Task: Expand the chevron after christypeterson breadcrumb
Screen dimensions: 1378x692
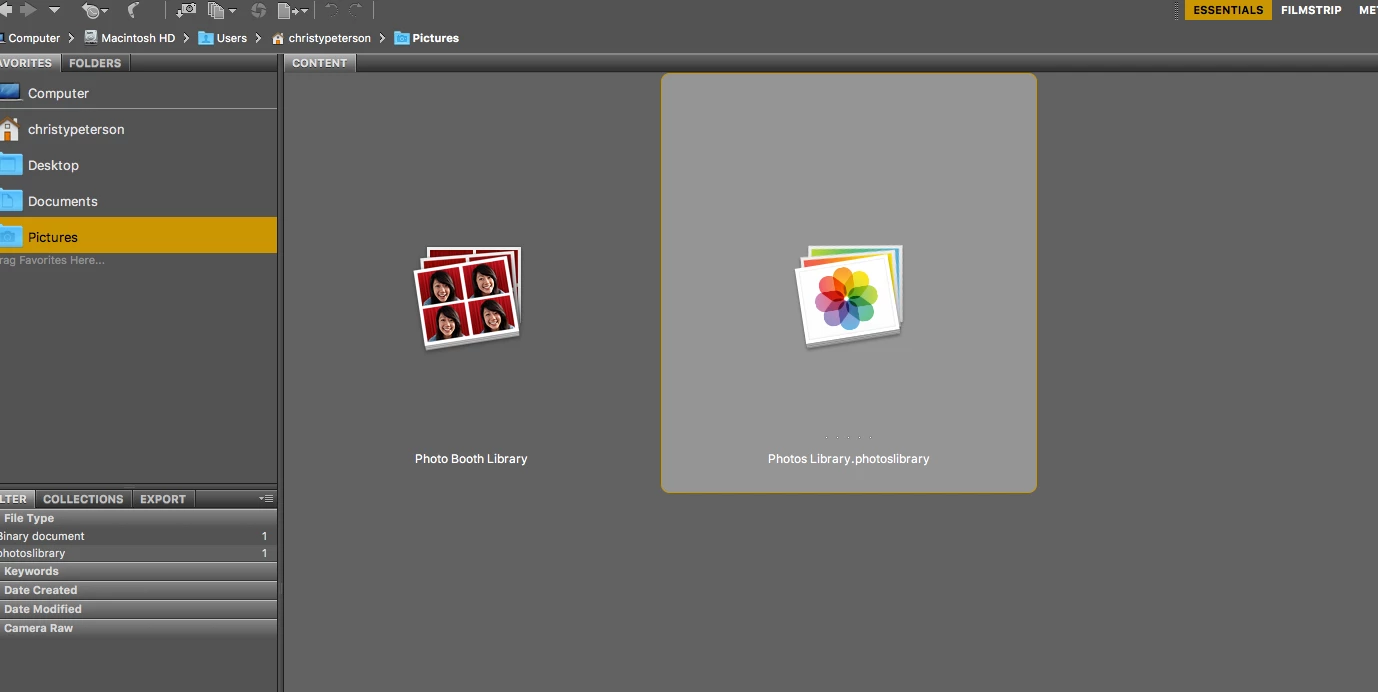Action: pyautogui.click(x=382, y=38)
